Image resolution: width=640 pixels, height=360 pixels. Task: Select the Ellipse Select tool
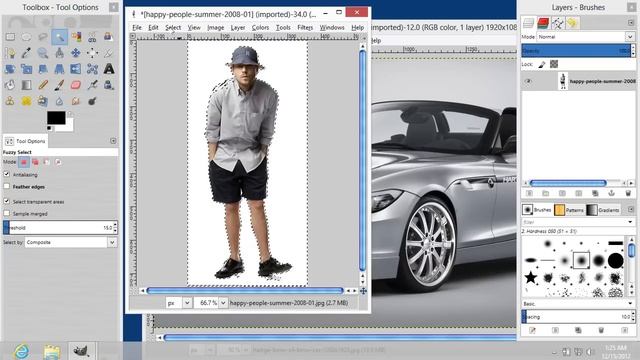click(27, 37)
